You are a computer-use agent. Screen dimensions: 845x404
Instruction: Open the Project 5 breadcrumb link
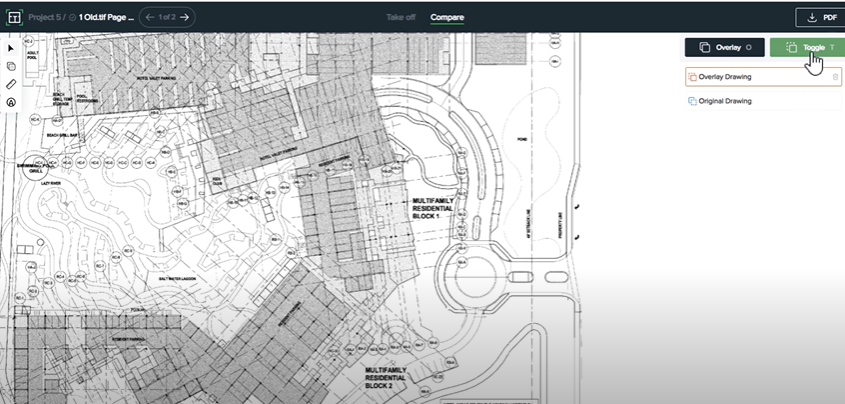point(44,17)
